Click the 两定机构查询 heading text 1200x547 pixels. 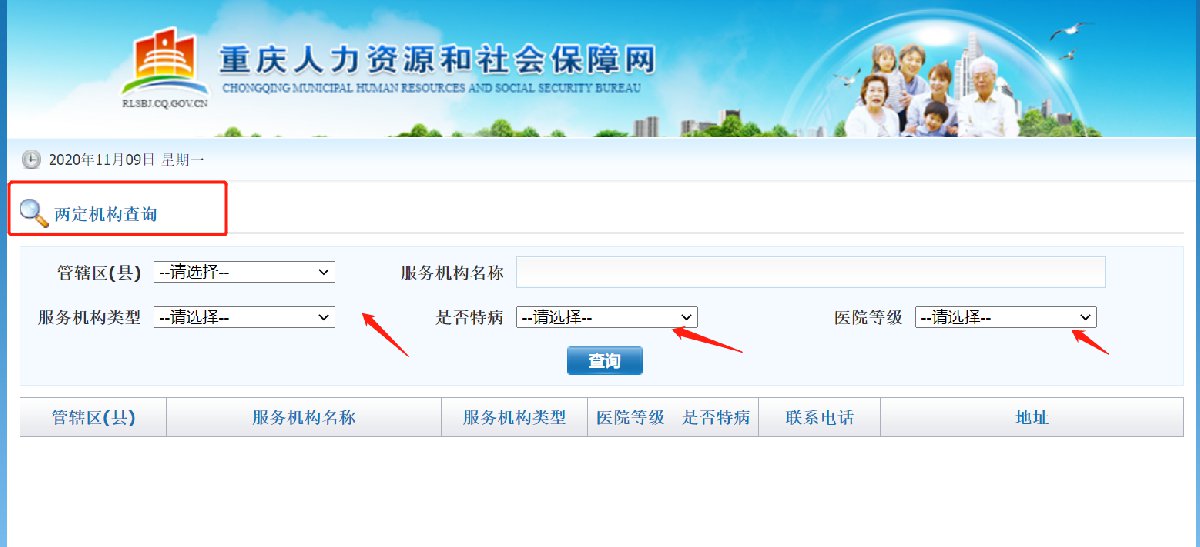(106, 214)
